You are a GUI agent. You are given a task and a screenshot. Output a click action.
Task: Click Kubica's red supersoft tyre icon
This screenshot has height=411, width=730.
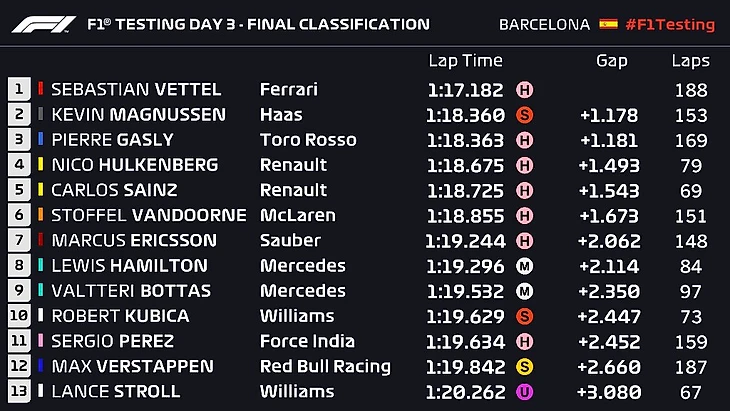click(x=524, y=316)
